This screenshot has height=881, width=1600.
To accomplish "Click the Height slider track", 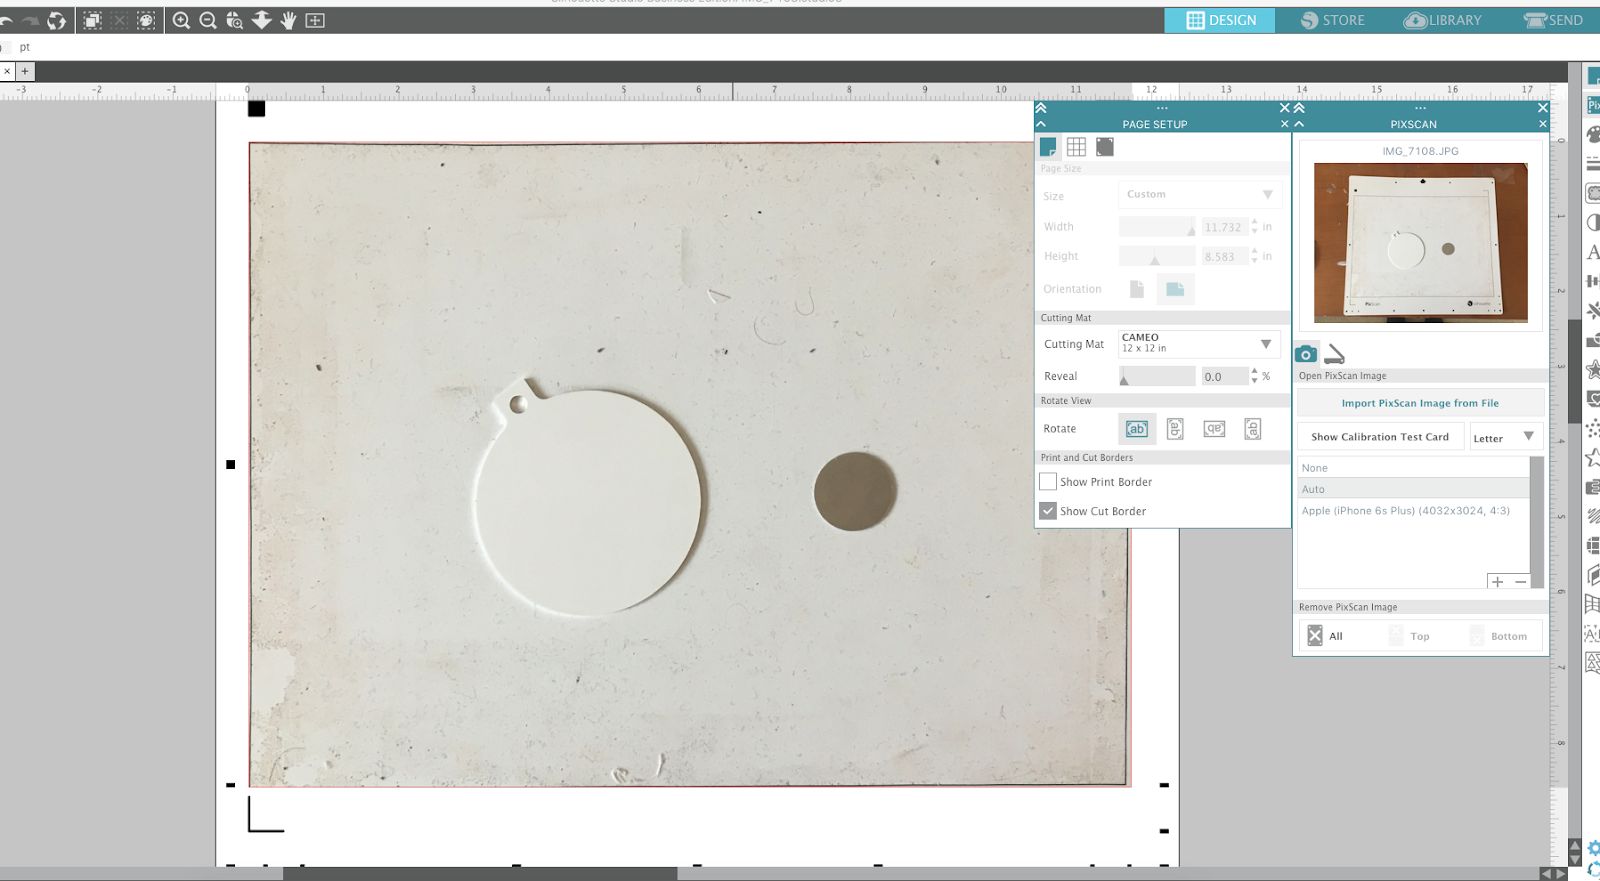I will click(x=1157, y=256).
